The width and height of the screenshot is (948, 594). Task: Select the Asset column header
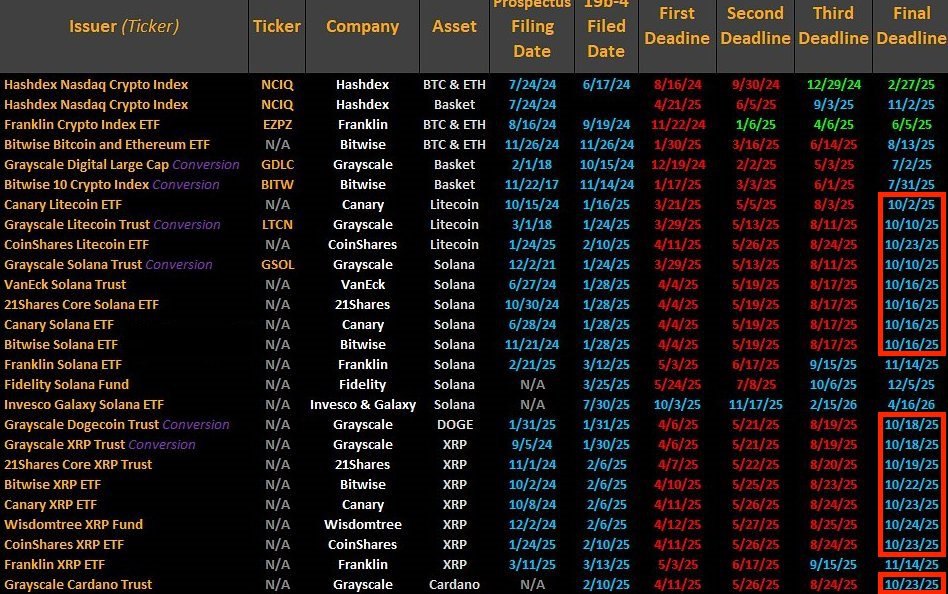pyautogui.click(x=455, y=27)
